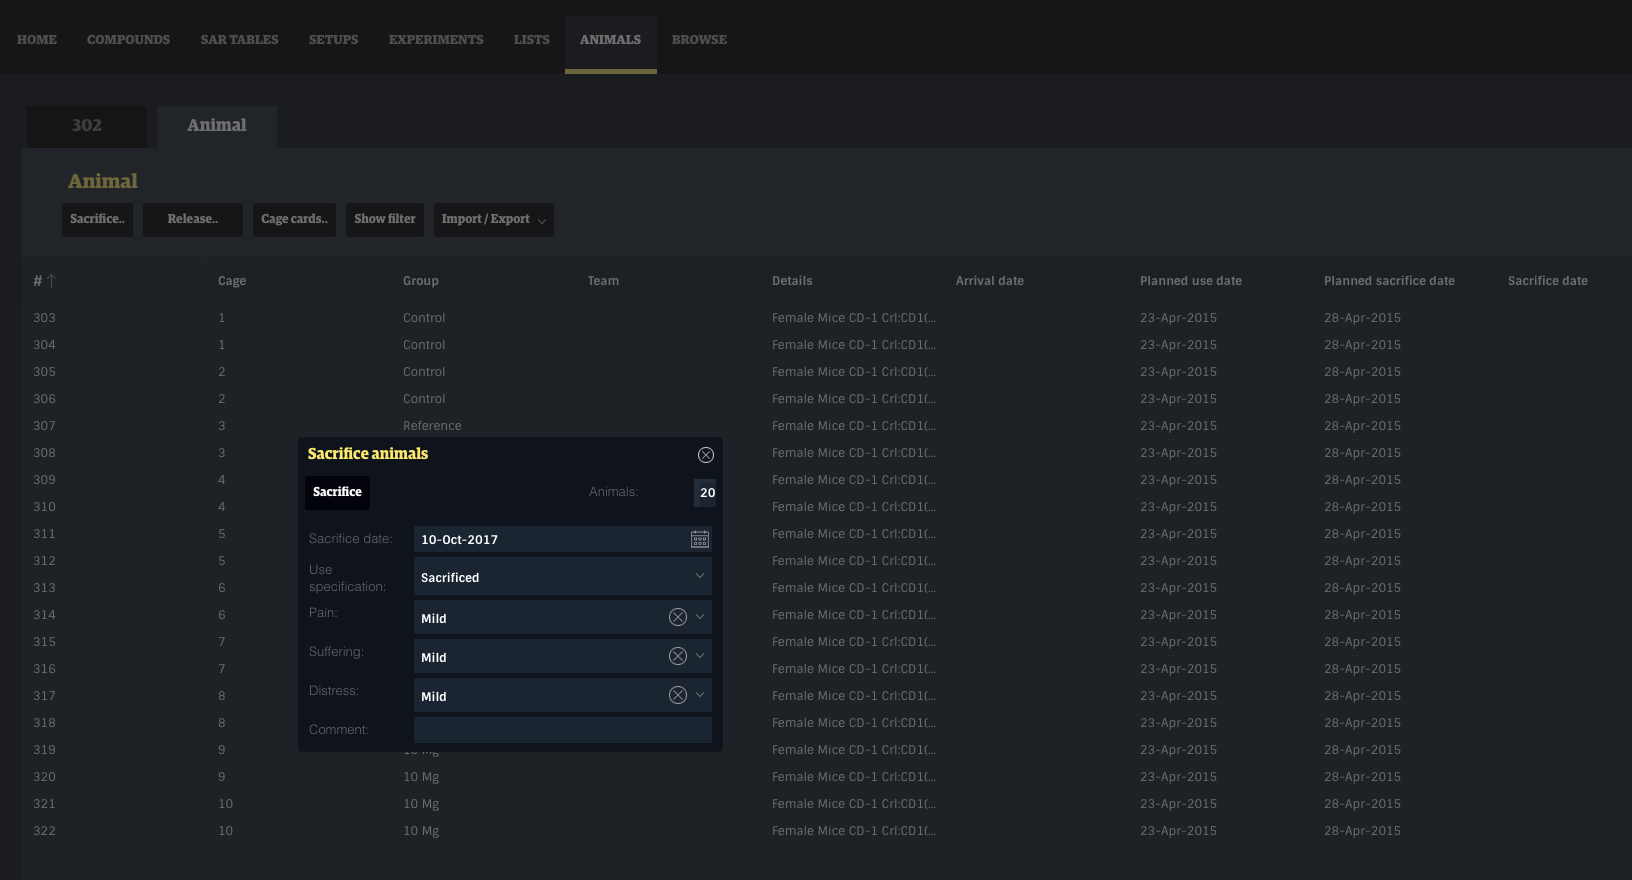Clear the Pain field value
Viewport: 1632px width, 880px height.
(x=677, y=618)
